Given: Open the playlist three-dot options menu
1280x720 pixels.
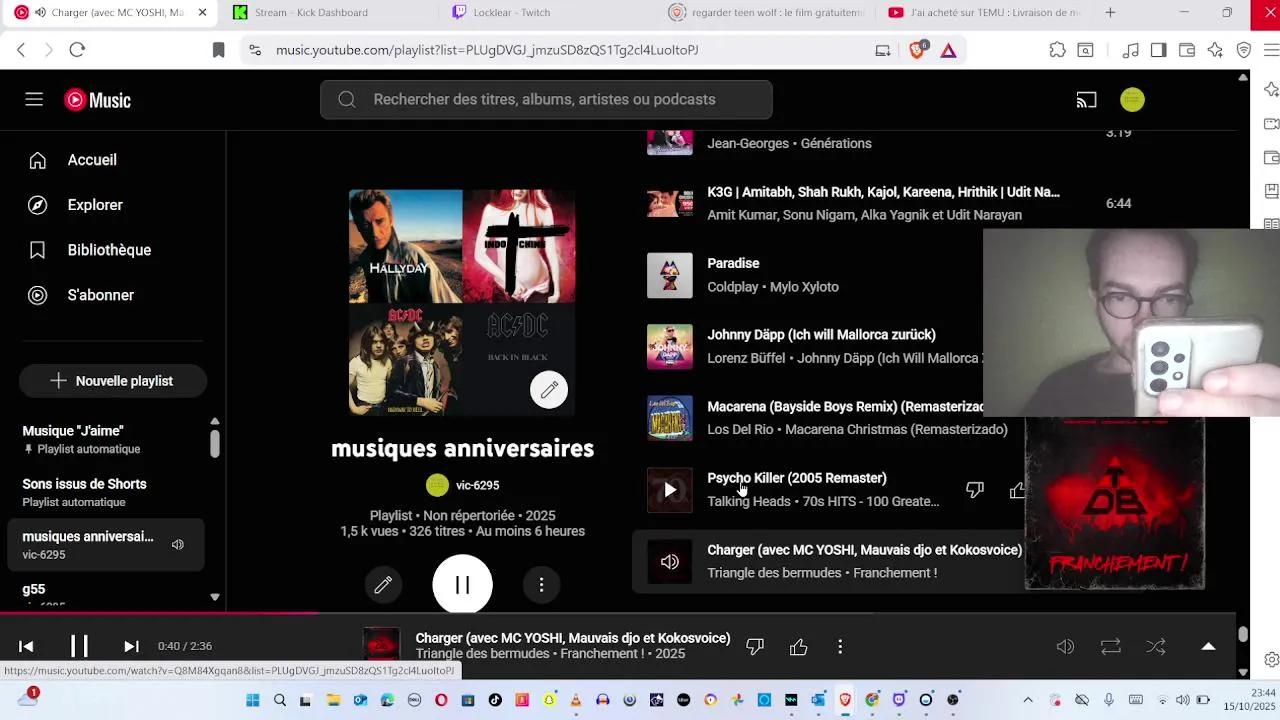Looking at the screenshot, I should click(541, 585).
